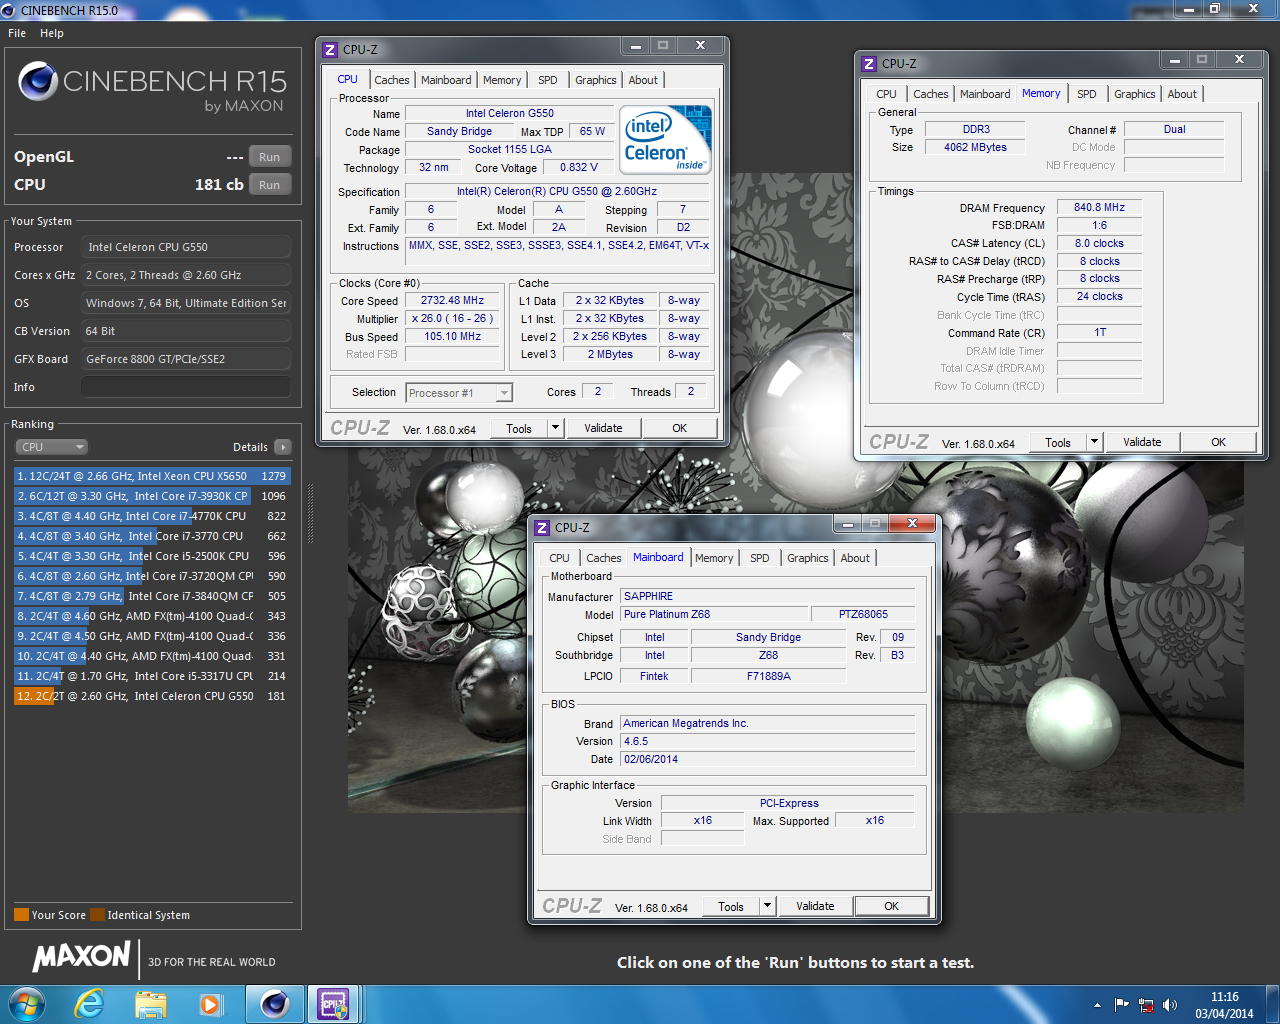The height and width of the screenshot is (1024, 1280).
Task: Select Mainboard tab in CPU window
Action: pyautogui.click(x=446, y=80)
